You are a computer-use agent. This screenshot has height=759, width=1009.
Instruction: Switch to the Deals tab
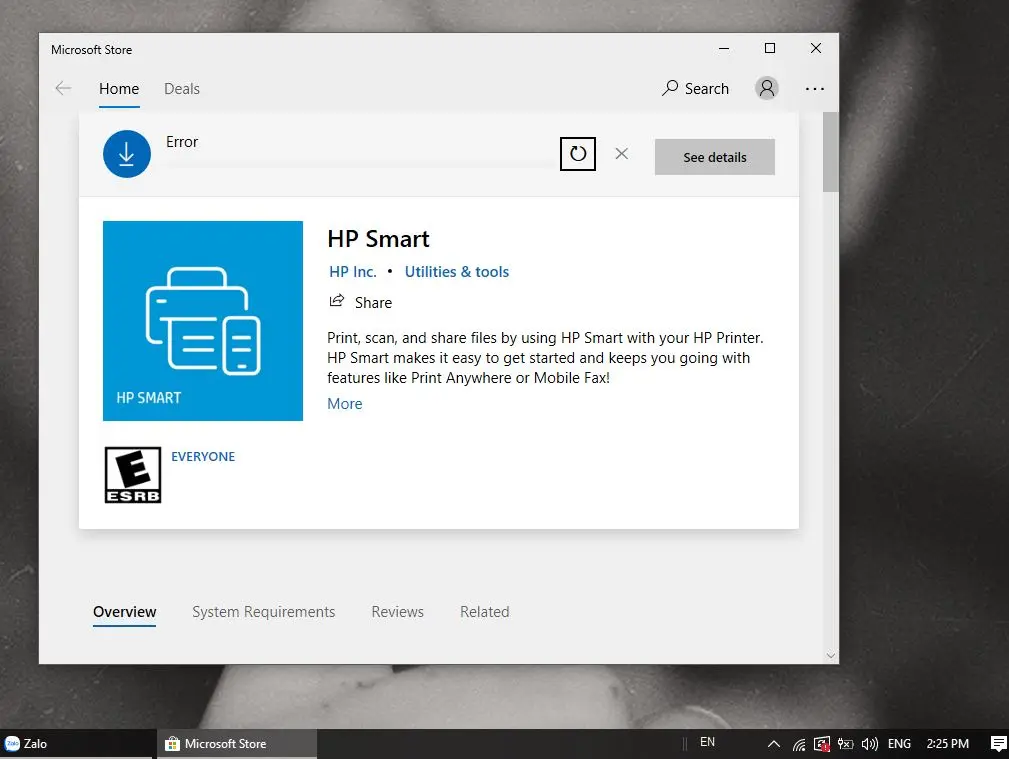tap(181, 89)
